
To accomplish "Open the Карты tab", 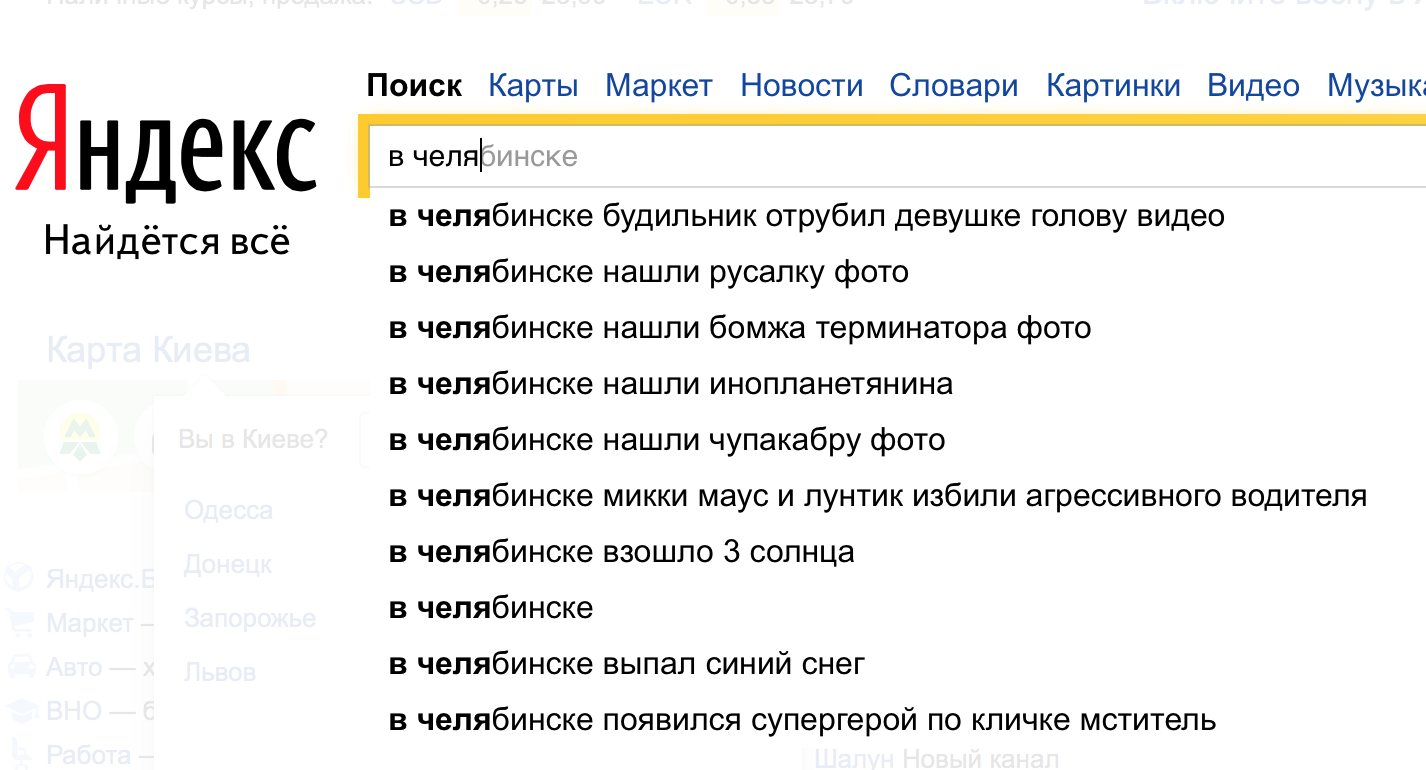I will [x=533, y=86].
